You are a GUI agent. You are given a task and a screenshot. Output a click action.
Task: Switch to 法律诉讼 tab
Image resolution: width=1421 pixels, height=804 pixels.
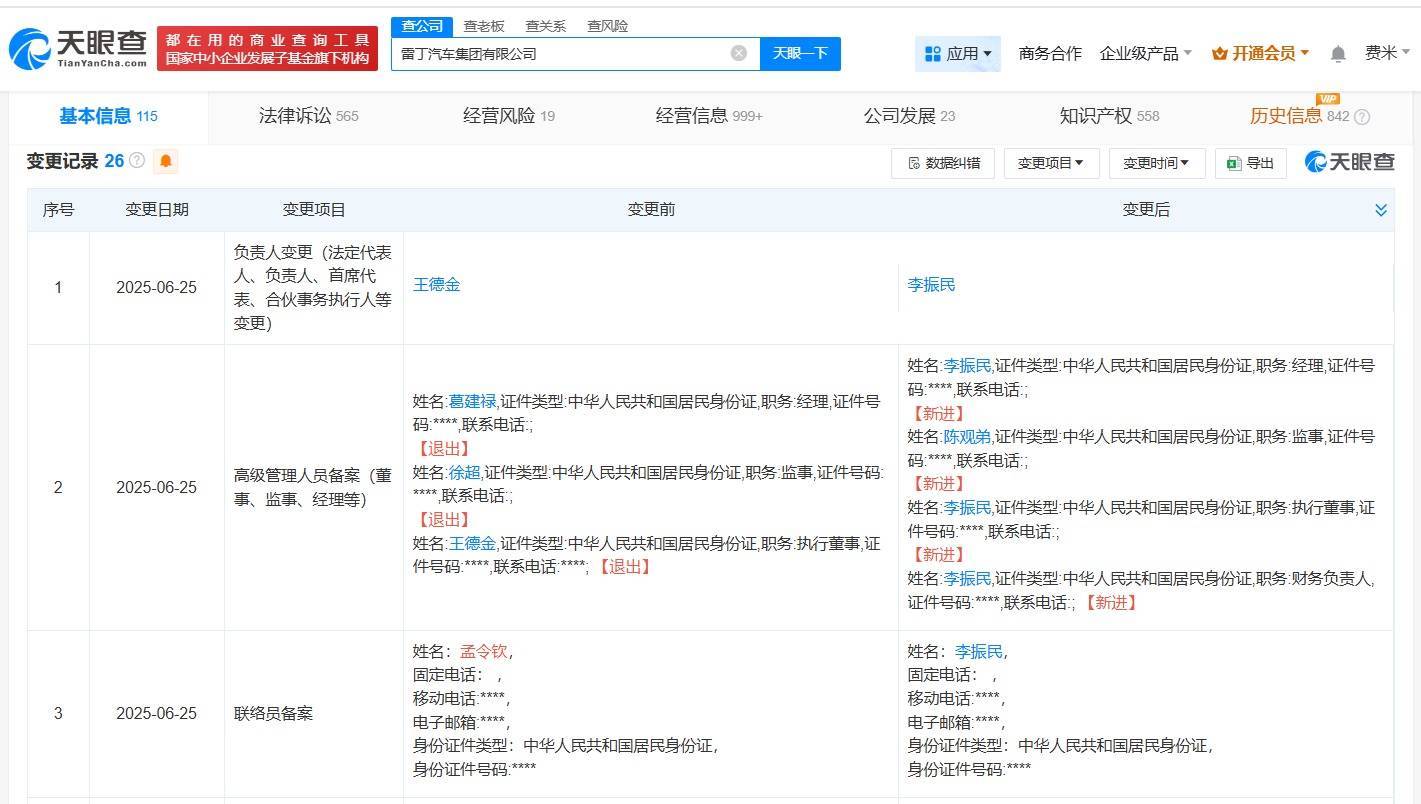pos(308,116)
